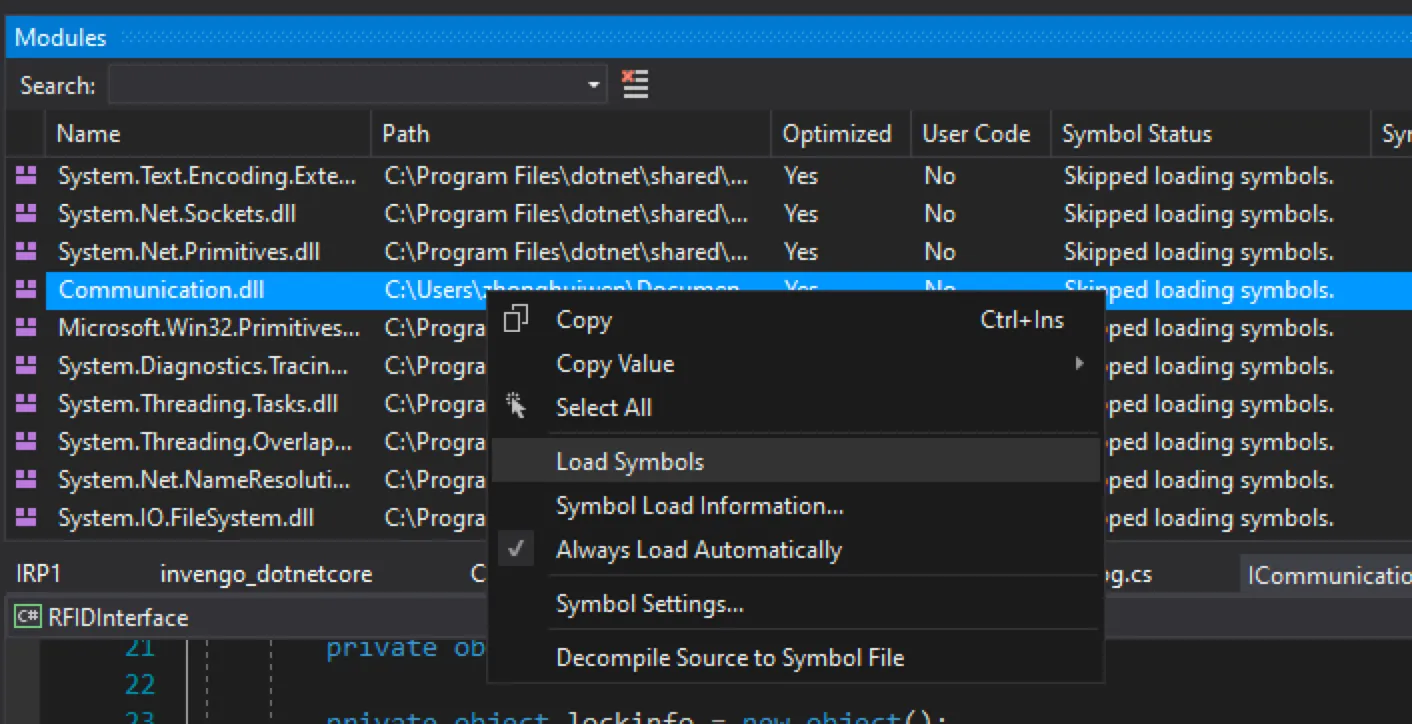Toggle the Always Load Automatically checkmark

516,550
